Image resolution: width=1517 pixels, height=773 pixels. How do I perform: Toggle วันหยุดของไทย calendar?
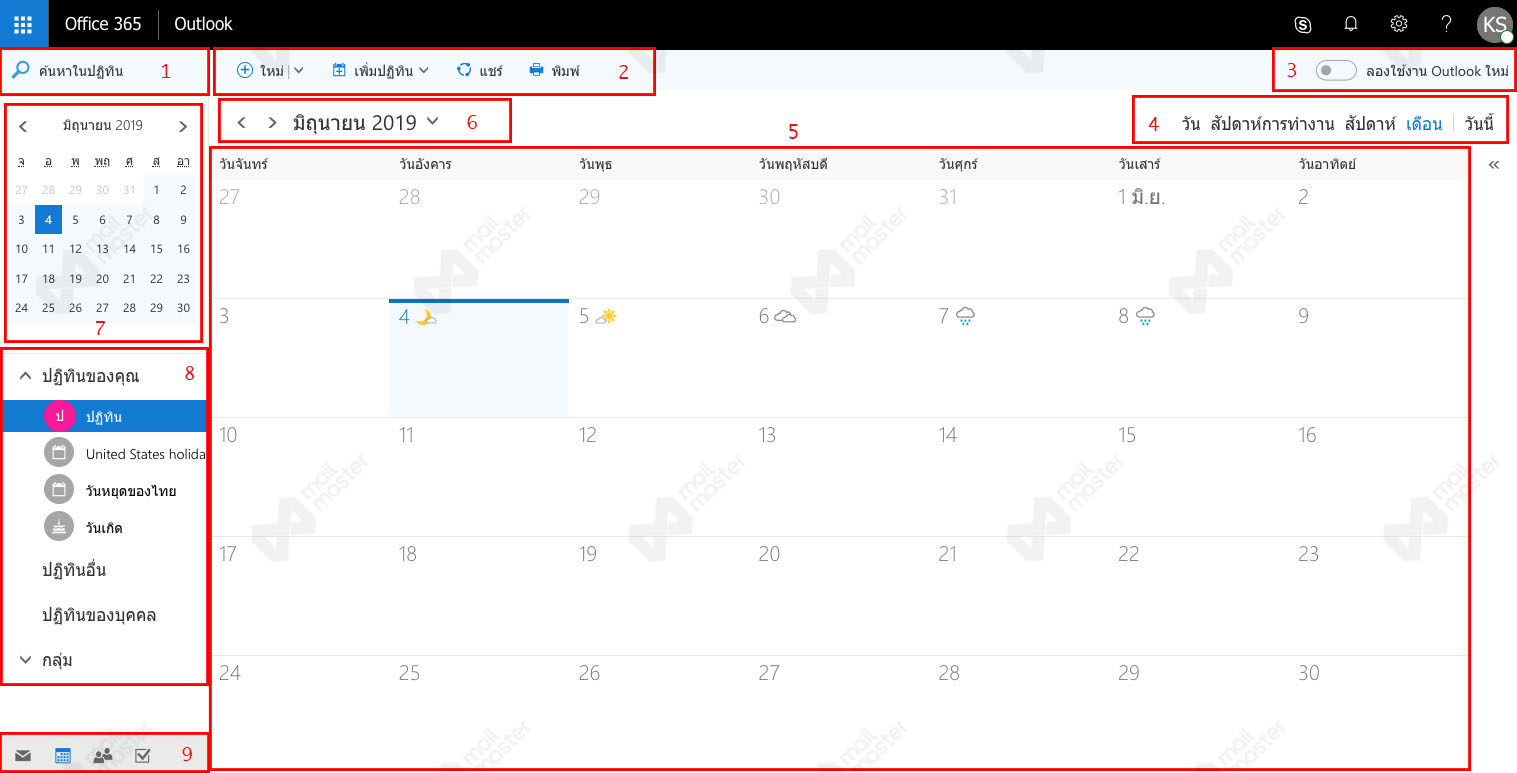tap(110, 490)
